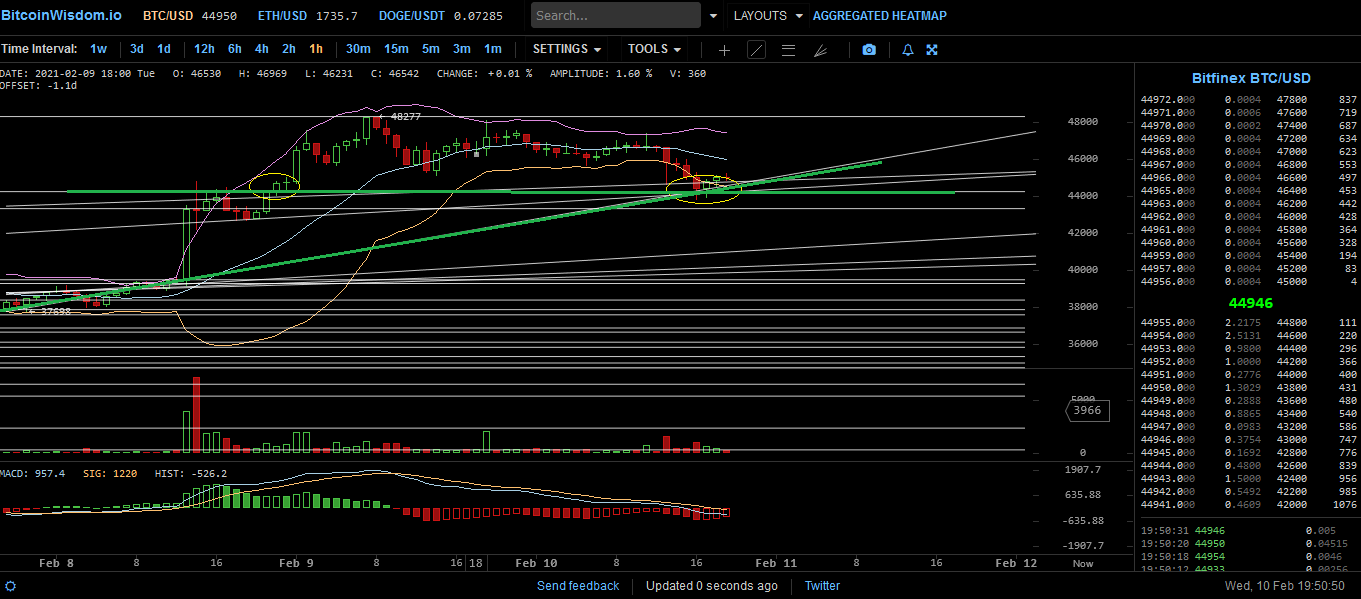The height and width of the screenshot is (599, 1361).
Task: Open alerts with the bell icon
Action: 908,49
